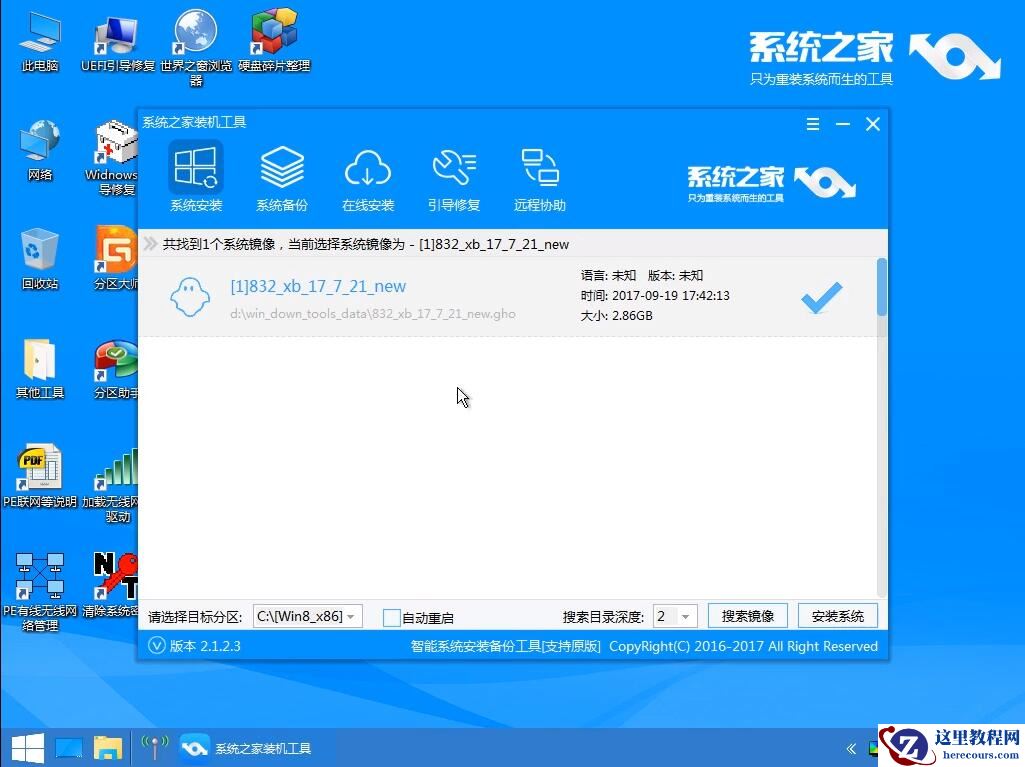
Task: Open 此电脑 on the desktop
Action: 39,30
